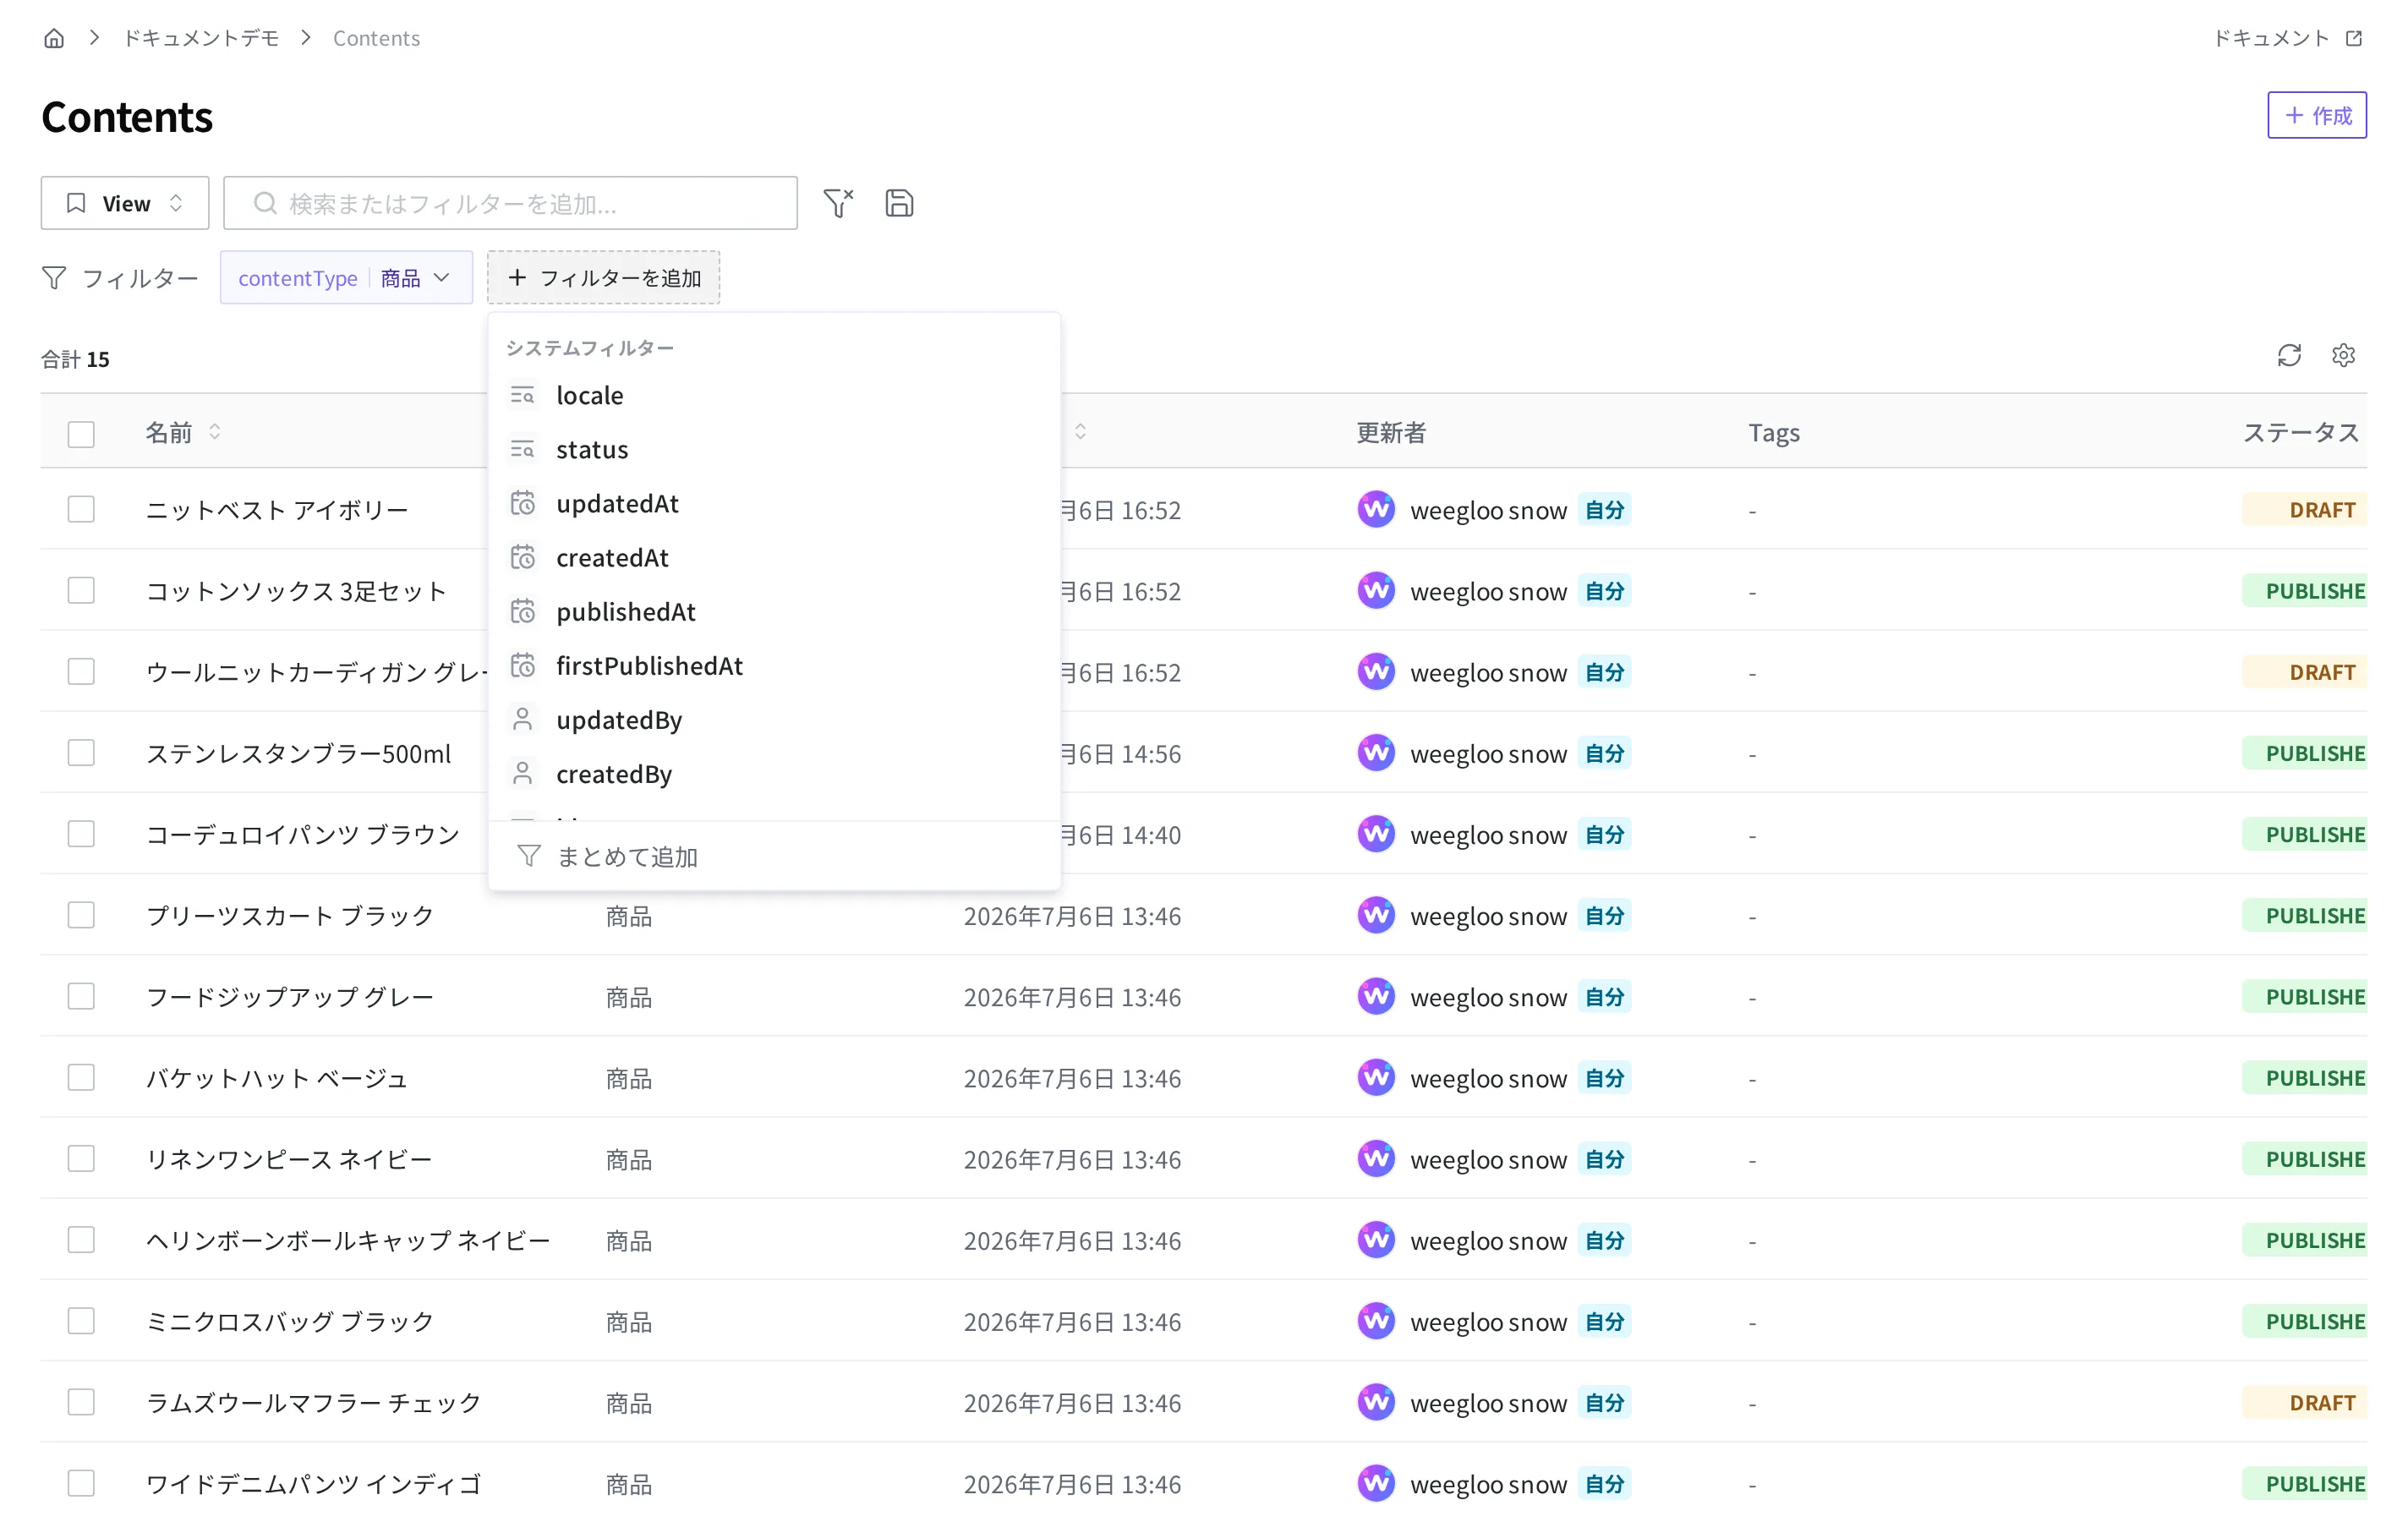Click the フィルターを追加 button
The height and width of the screenshot is (1522, 2408).
(x=603, y=278)
